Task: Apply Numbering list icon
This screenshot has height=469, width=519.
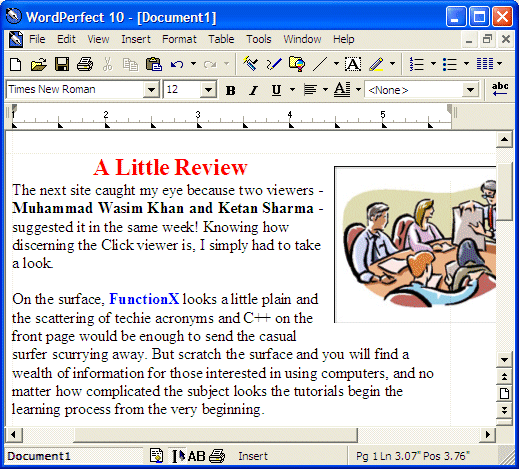Action: [x=417, y=64]
